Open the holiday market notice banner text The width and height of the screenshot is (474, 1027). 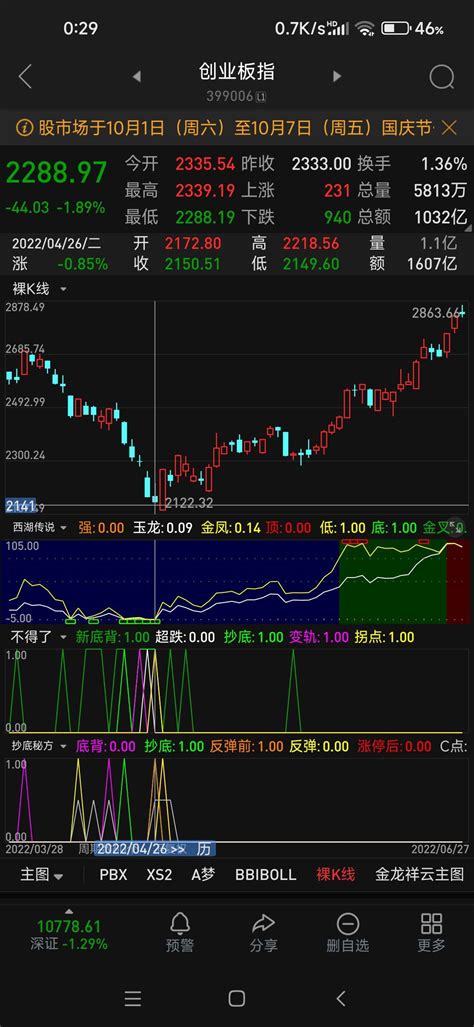(x=236, y=127)
